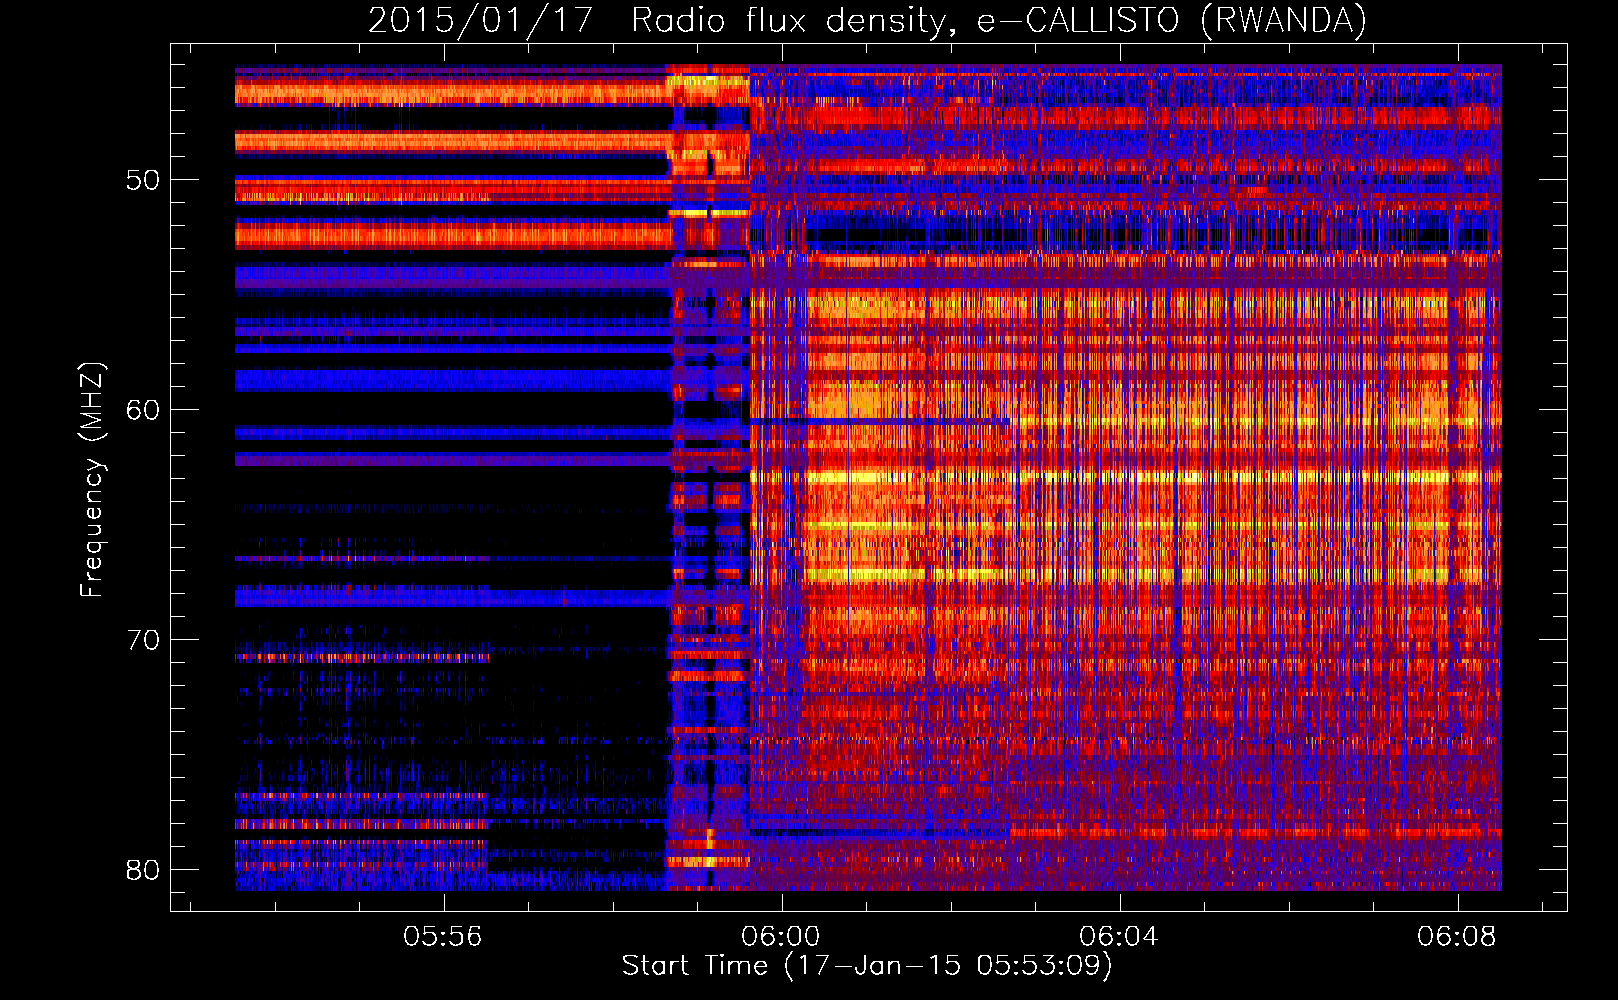This screenshot has height=1000, width=1618.
Task: Select the 06:00 time axis label
Action: click(780, 937)
